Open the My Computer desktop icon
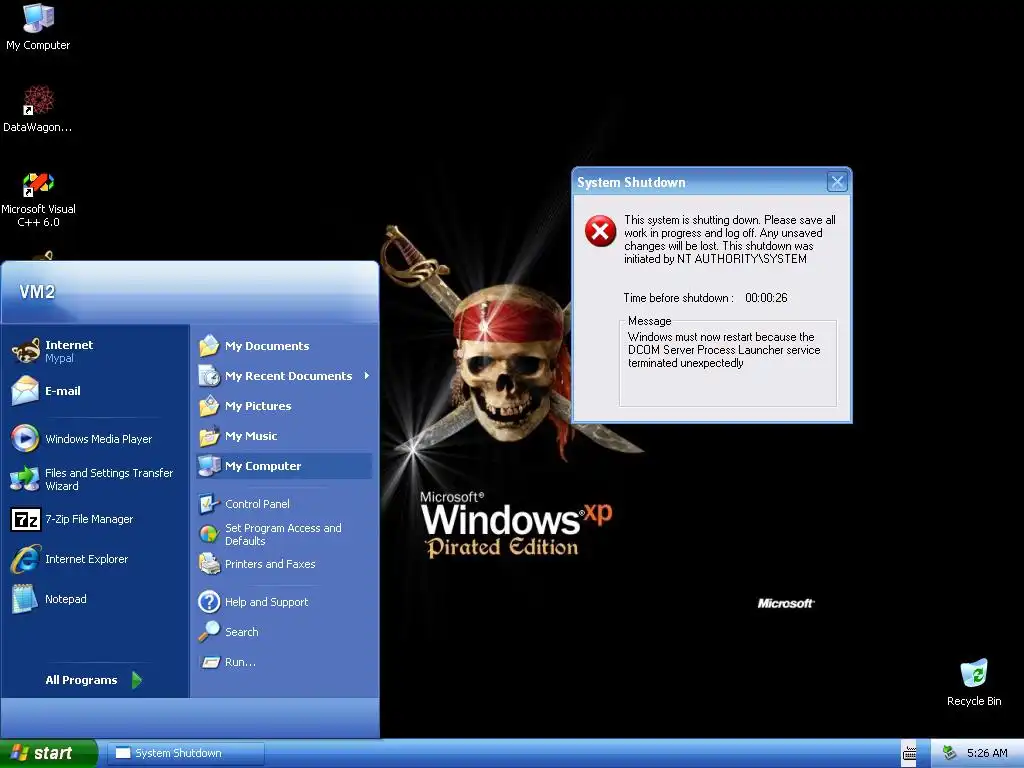This screenshot has height=768, width=1024. tap(38, 27)
